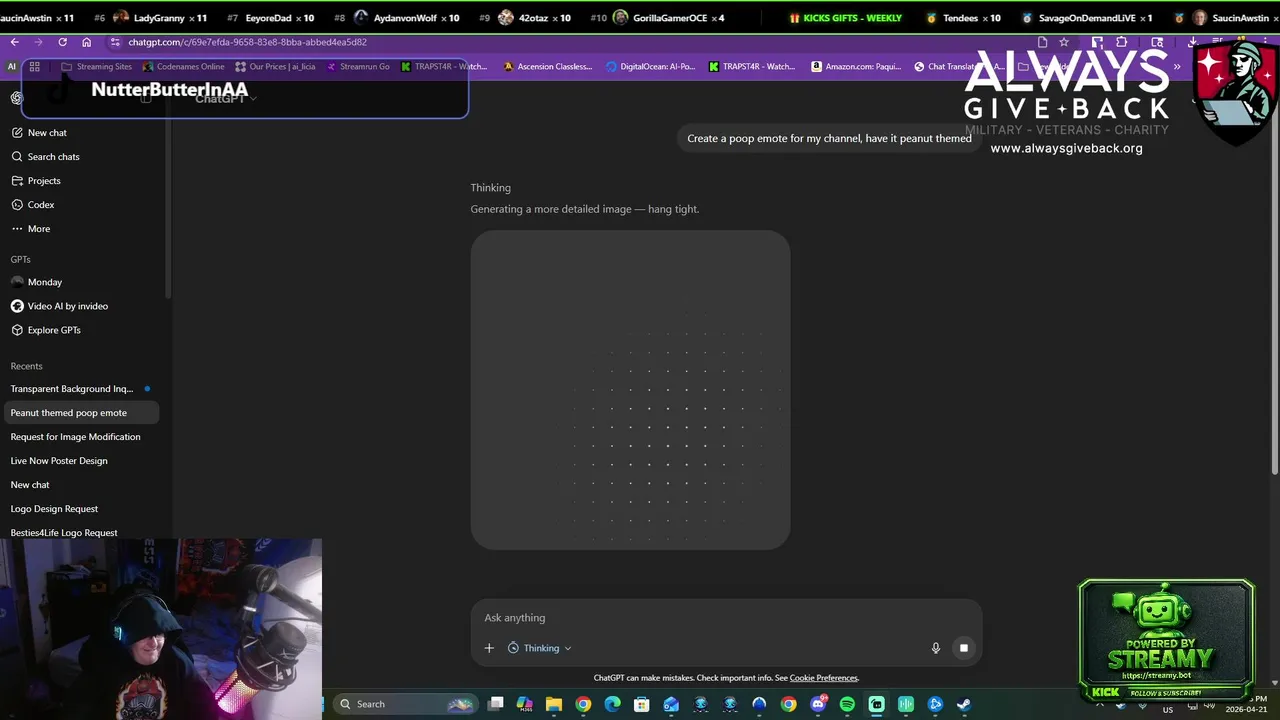Click the plus attach button in composer
This screenshot has width=1280, height=720.
[x=489, y=648]
